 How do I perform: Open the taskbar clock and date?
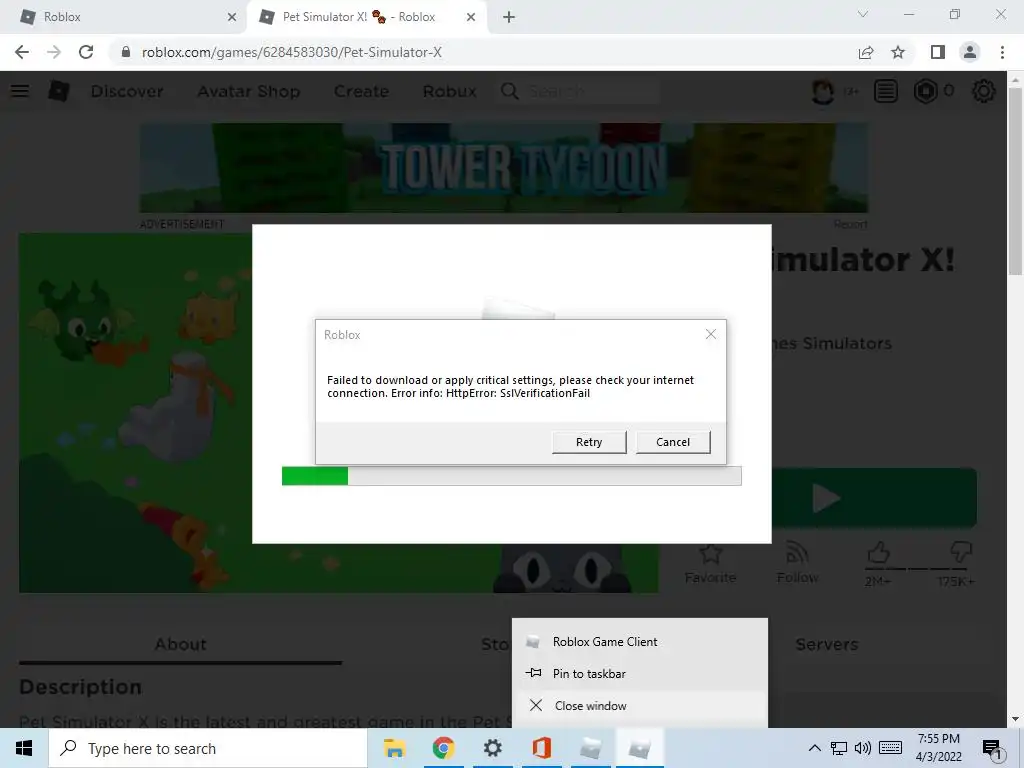click(938, 748)
